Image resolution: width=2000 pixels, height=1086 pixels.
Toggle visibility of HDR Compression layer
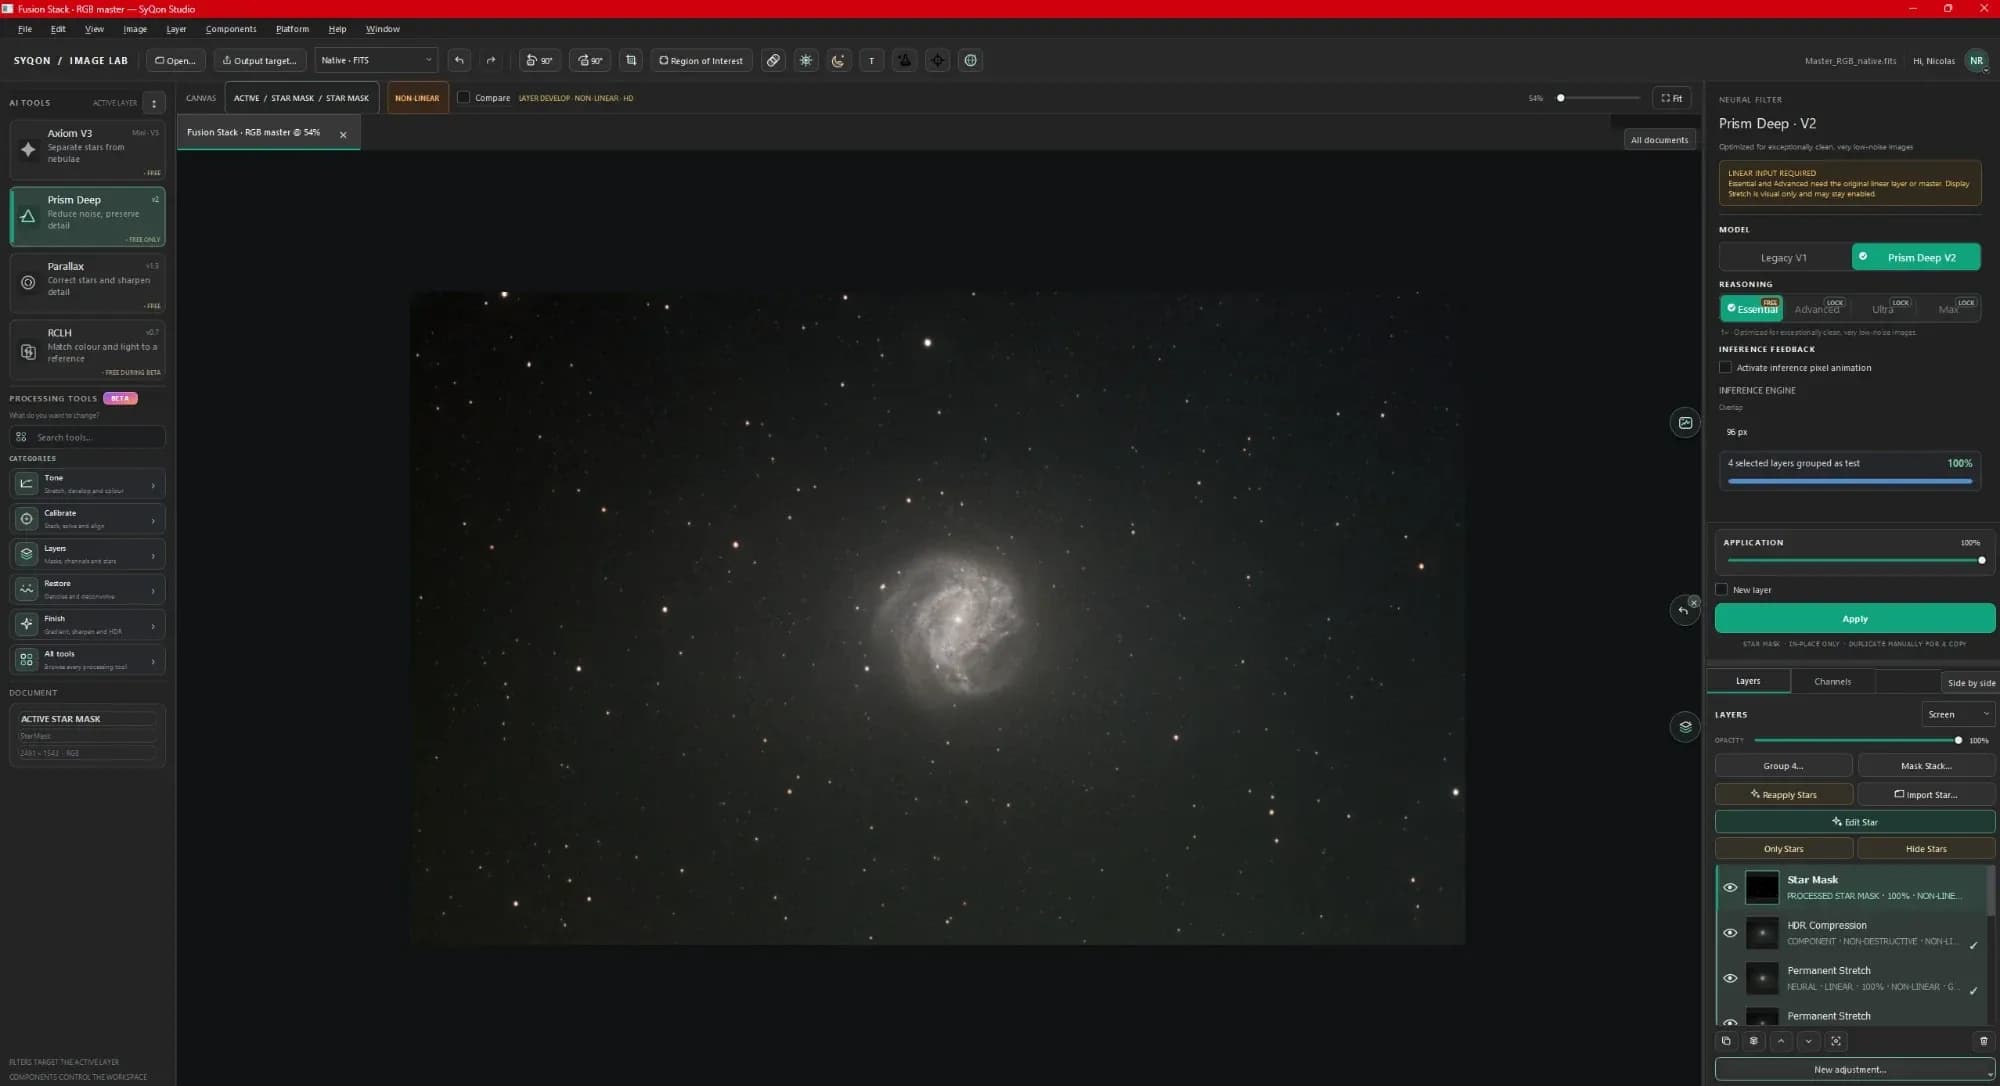pyautogui.click(x=1730, y=933)
